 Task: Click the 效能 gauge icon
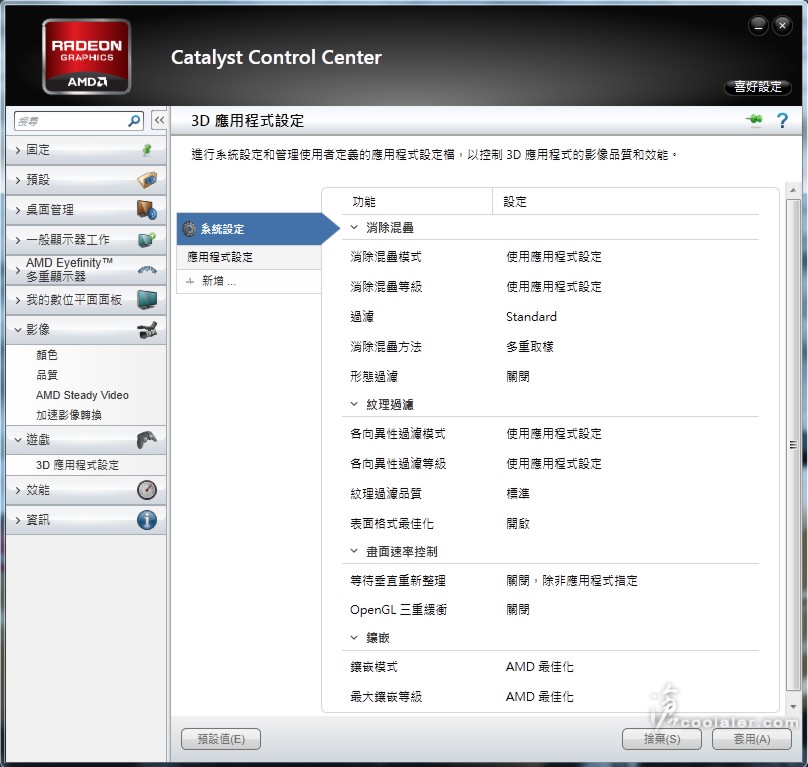pos(147,490)
